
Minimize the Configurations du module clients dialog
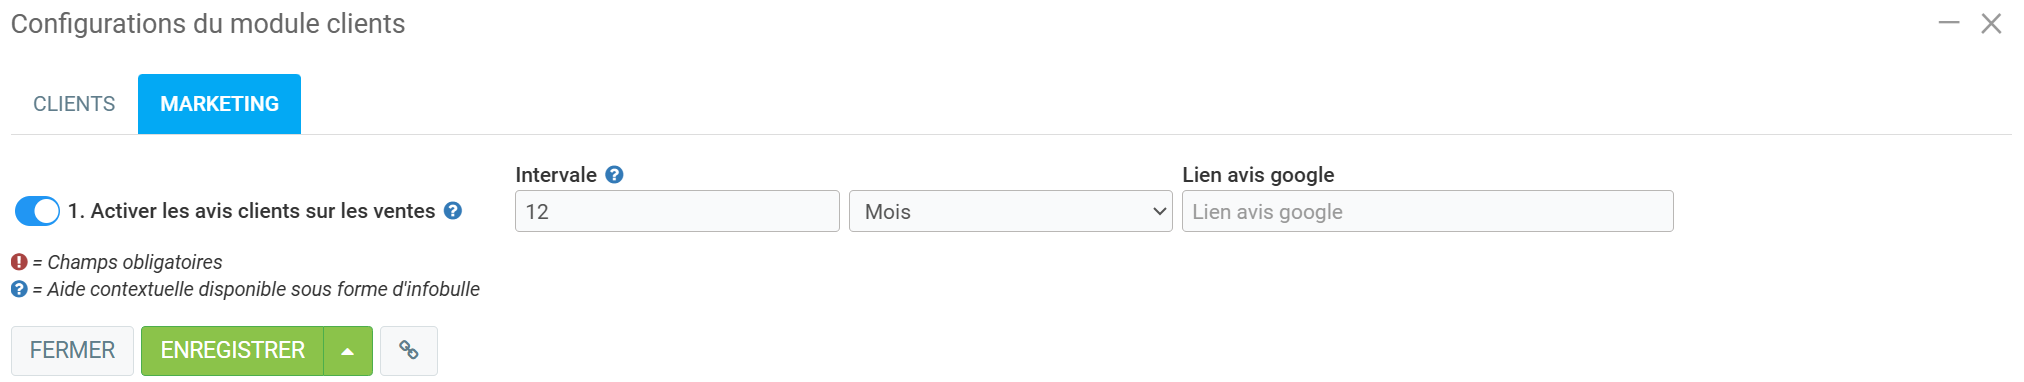click(1949, 22)
